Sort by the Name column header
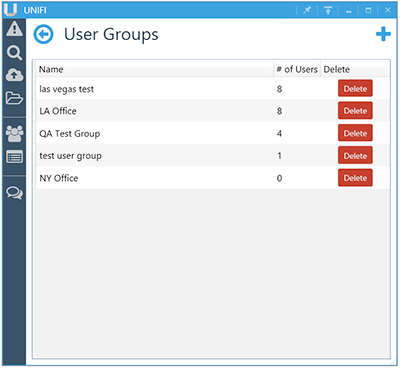 click(155, 69)
